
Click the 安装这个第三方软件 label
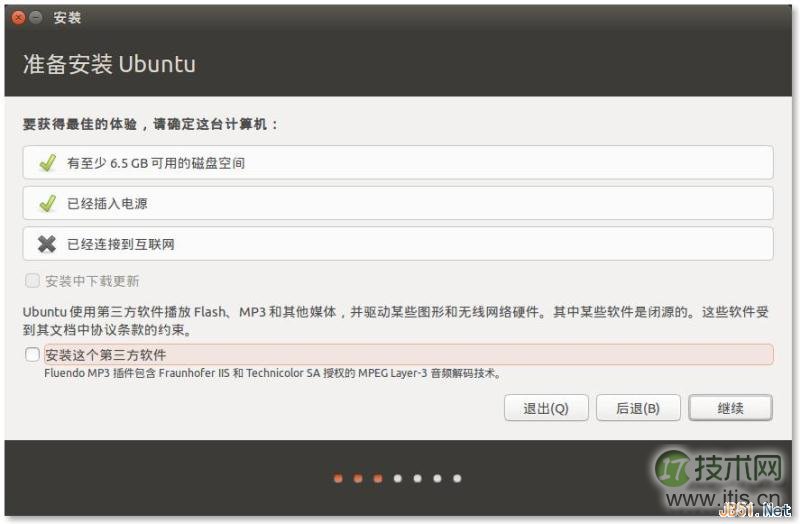(x=106, y=355)
